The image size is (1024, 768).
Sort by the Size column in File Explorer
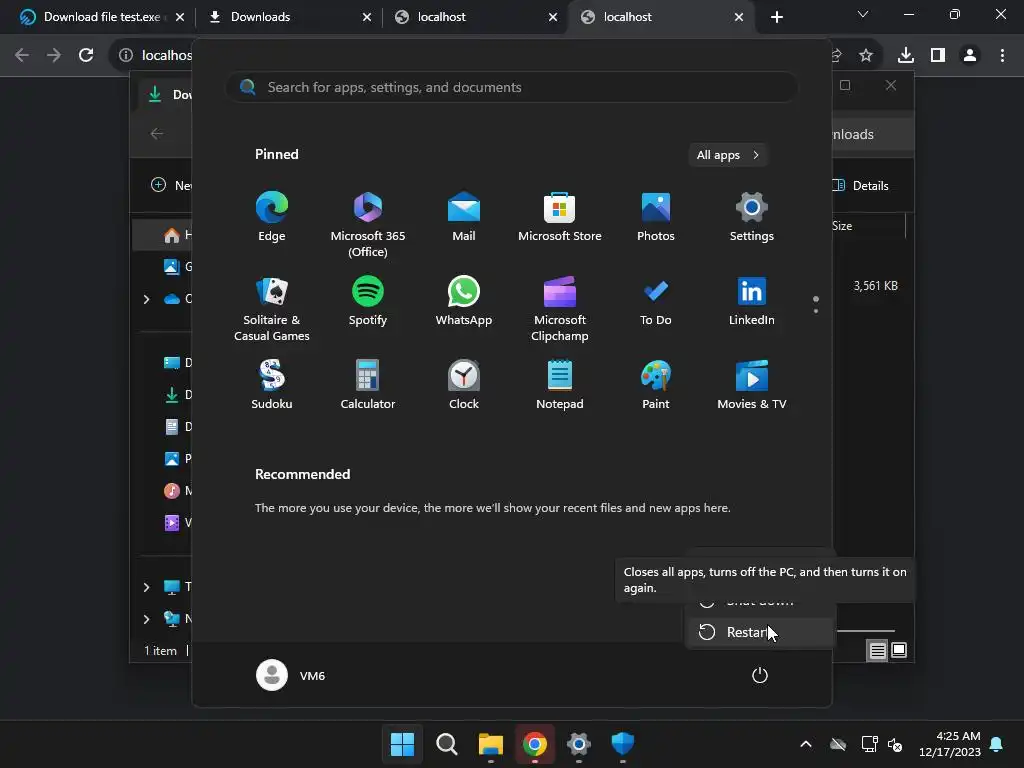click(842, 226)
